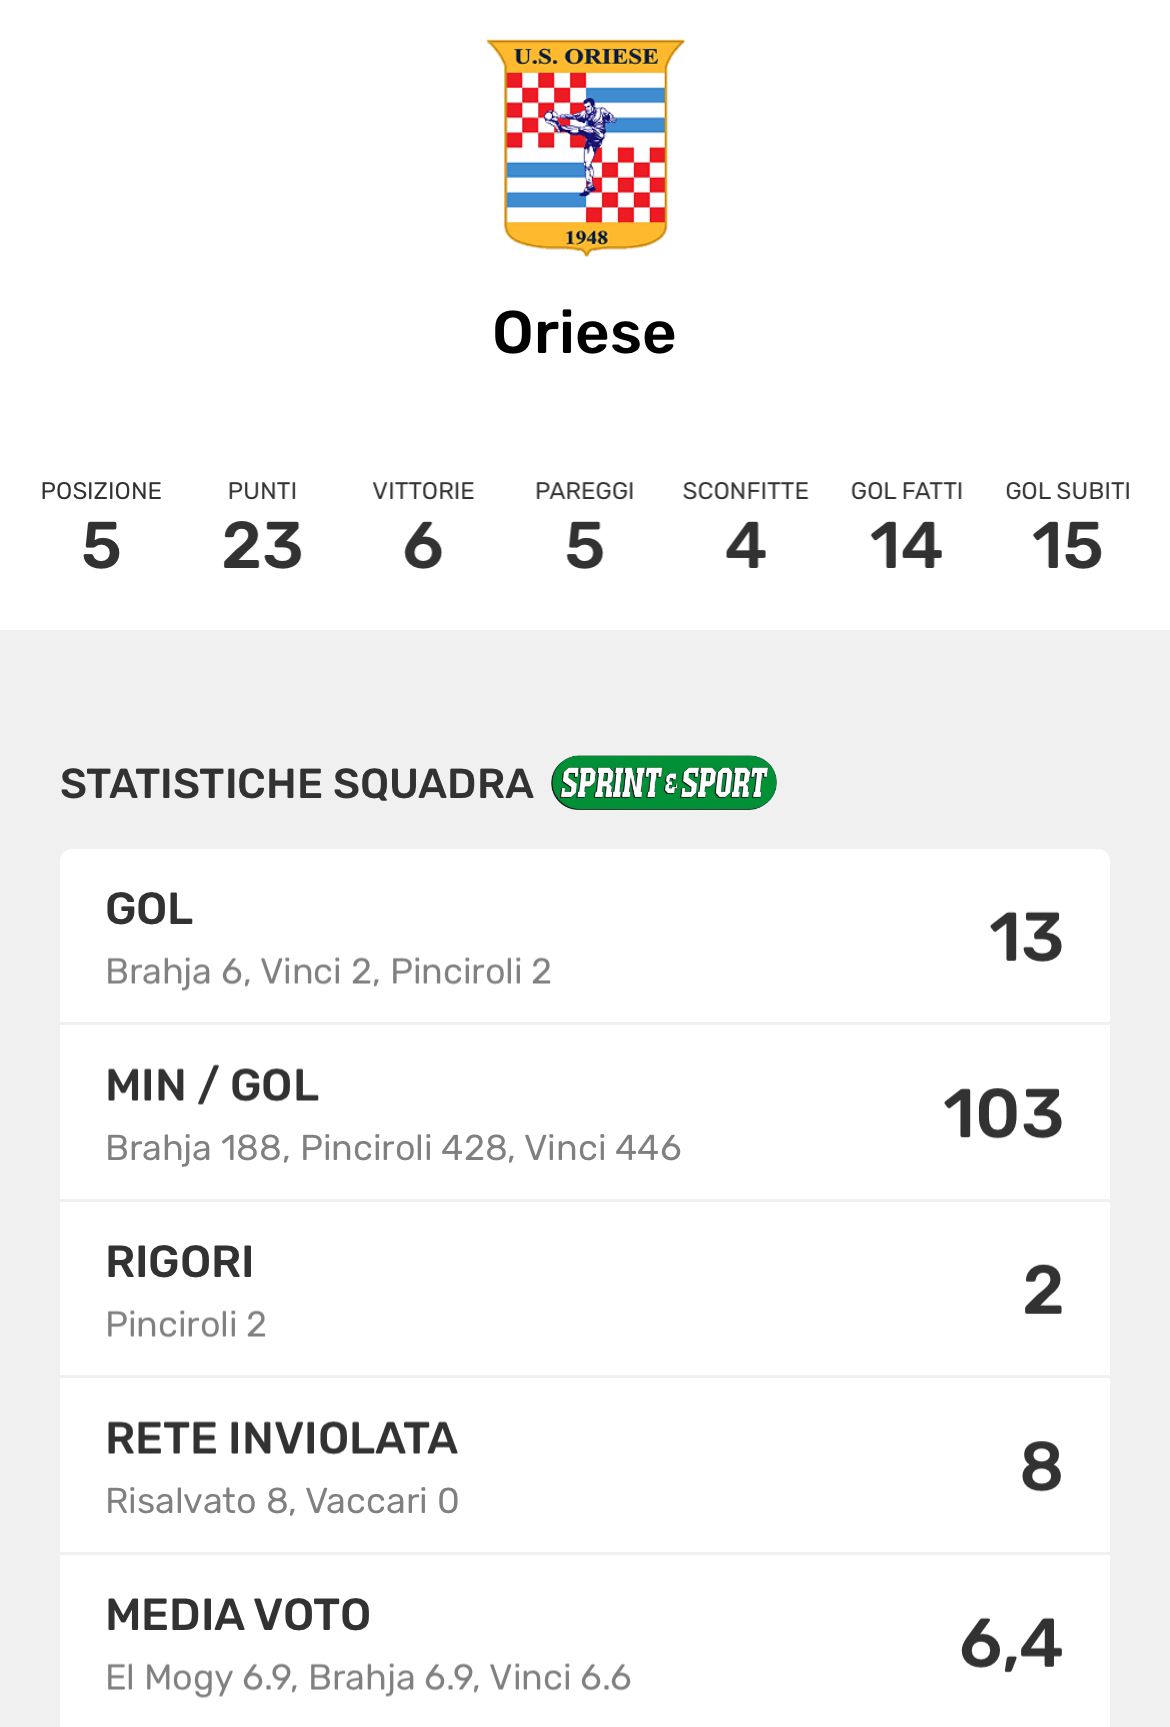Click the GOL FATTI value 14
The width and height of the screenshot is (1170, 1727).
(907, 545)
